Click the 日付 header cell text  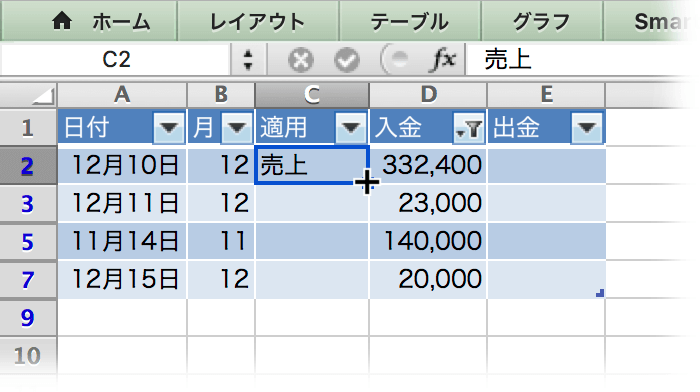click(x=86, y=128)
